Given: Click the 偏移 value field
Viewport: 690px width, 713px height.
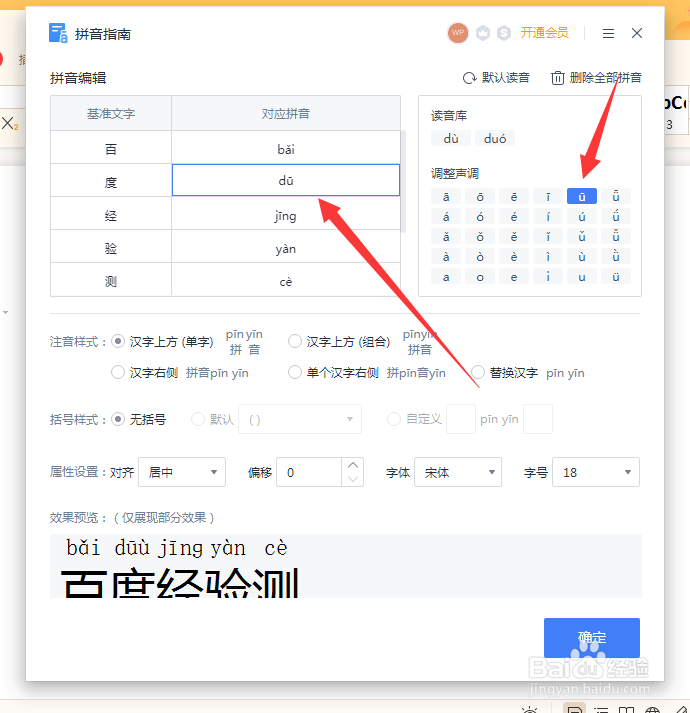Looking at the screenshot, I should click(309, 472).
